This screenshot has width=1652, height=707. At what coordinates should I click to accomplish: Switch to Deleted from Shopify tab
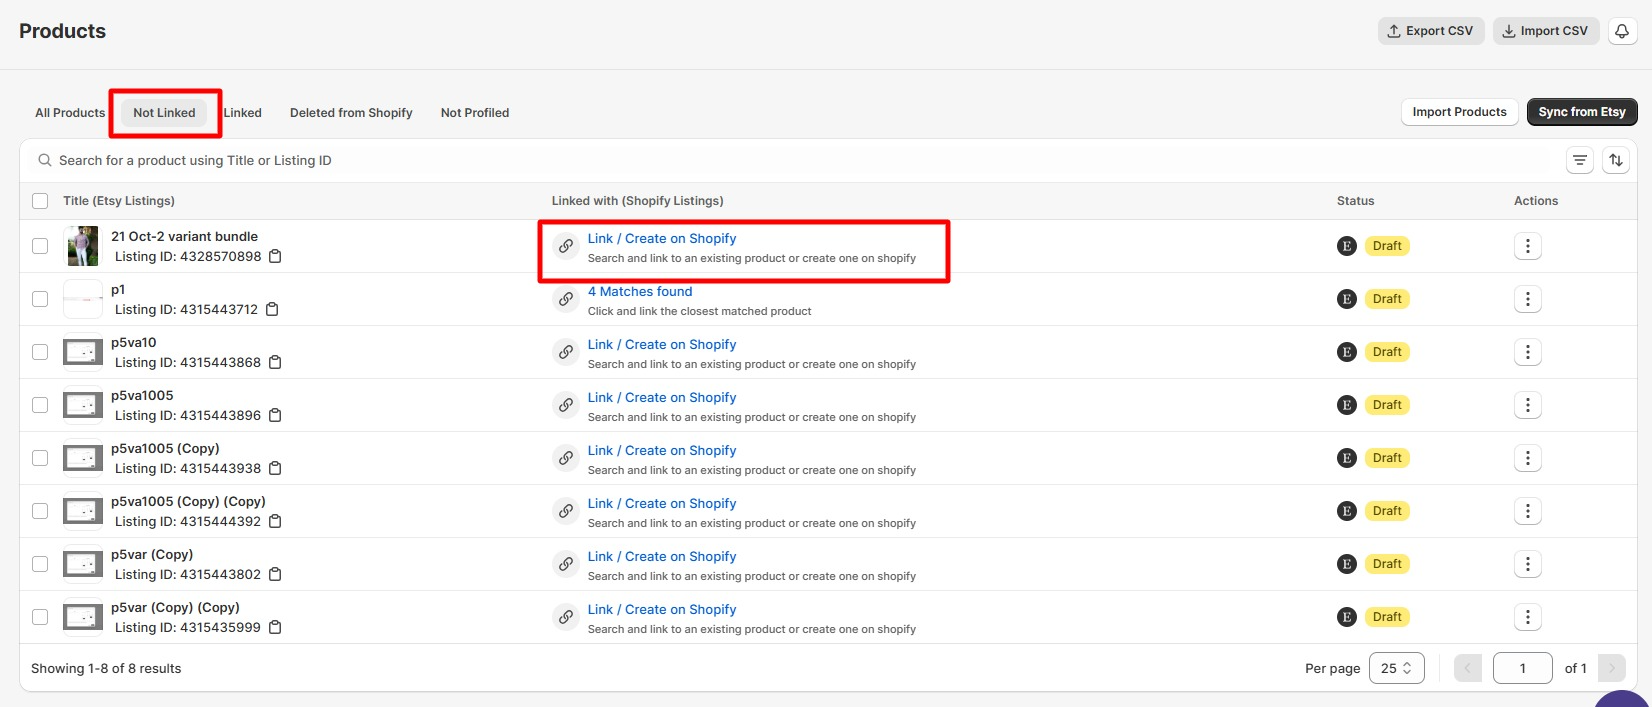(x=351, y=113)
